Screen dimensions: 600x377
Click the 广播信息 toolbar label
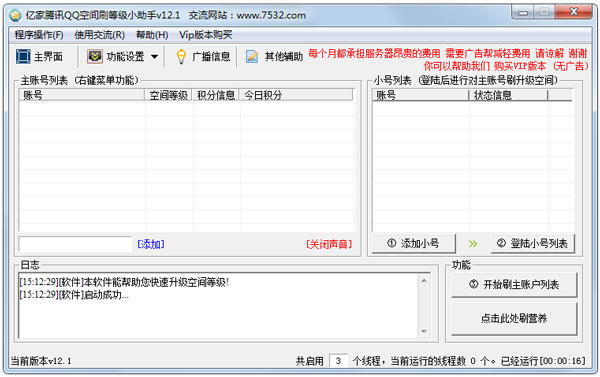211,57
